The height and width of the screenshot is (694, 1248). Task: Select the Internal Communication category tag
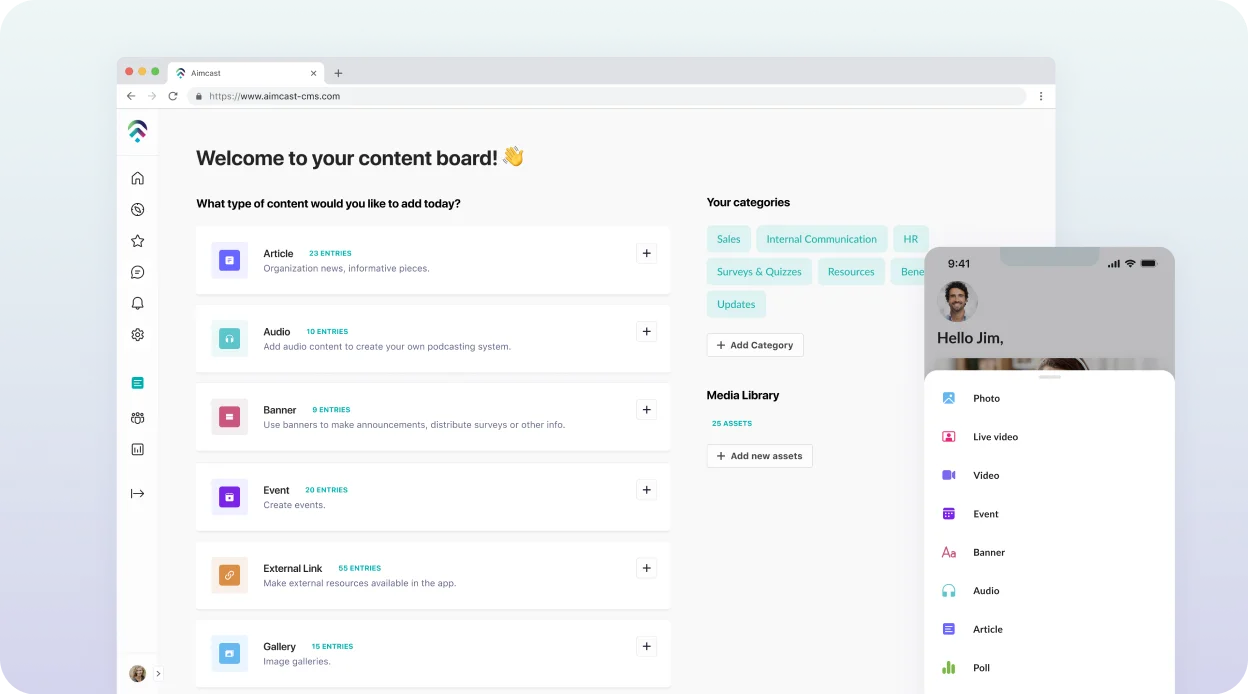click(821, 239)
